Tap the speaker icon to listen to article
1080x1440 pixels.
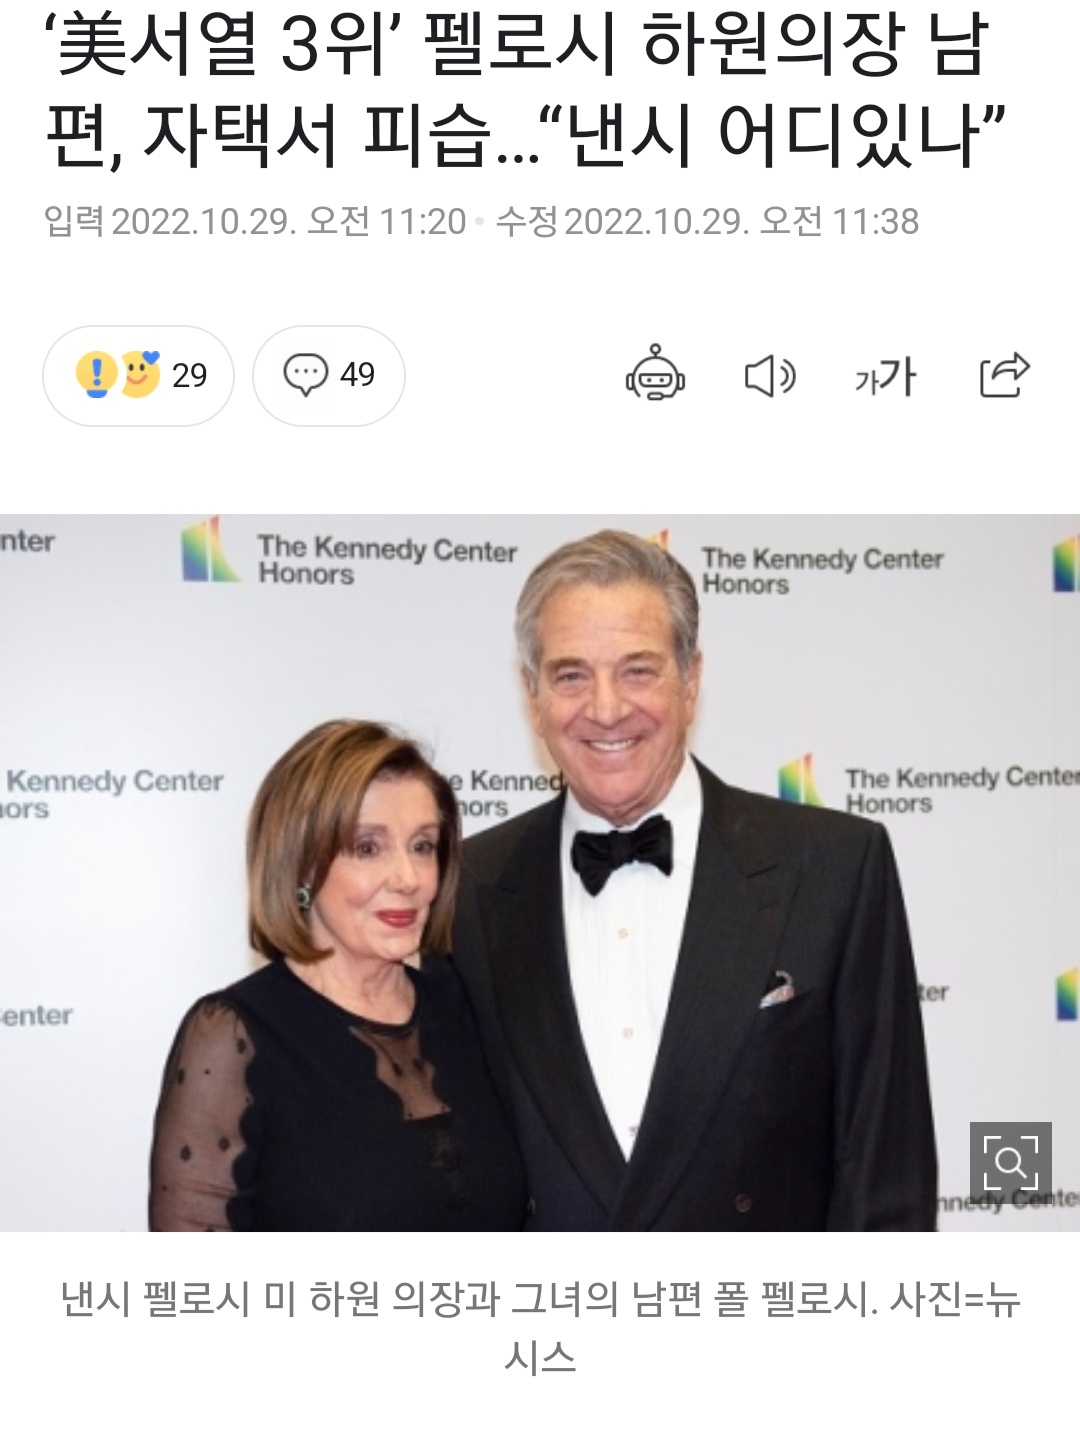tap(770, 376)
